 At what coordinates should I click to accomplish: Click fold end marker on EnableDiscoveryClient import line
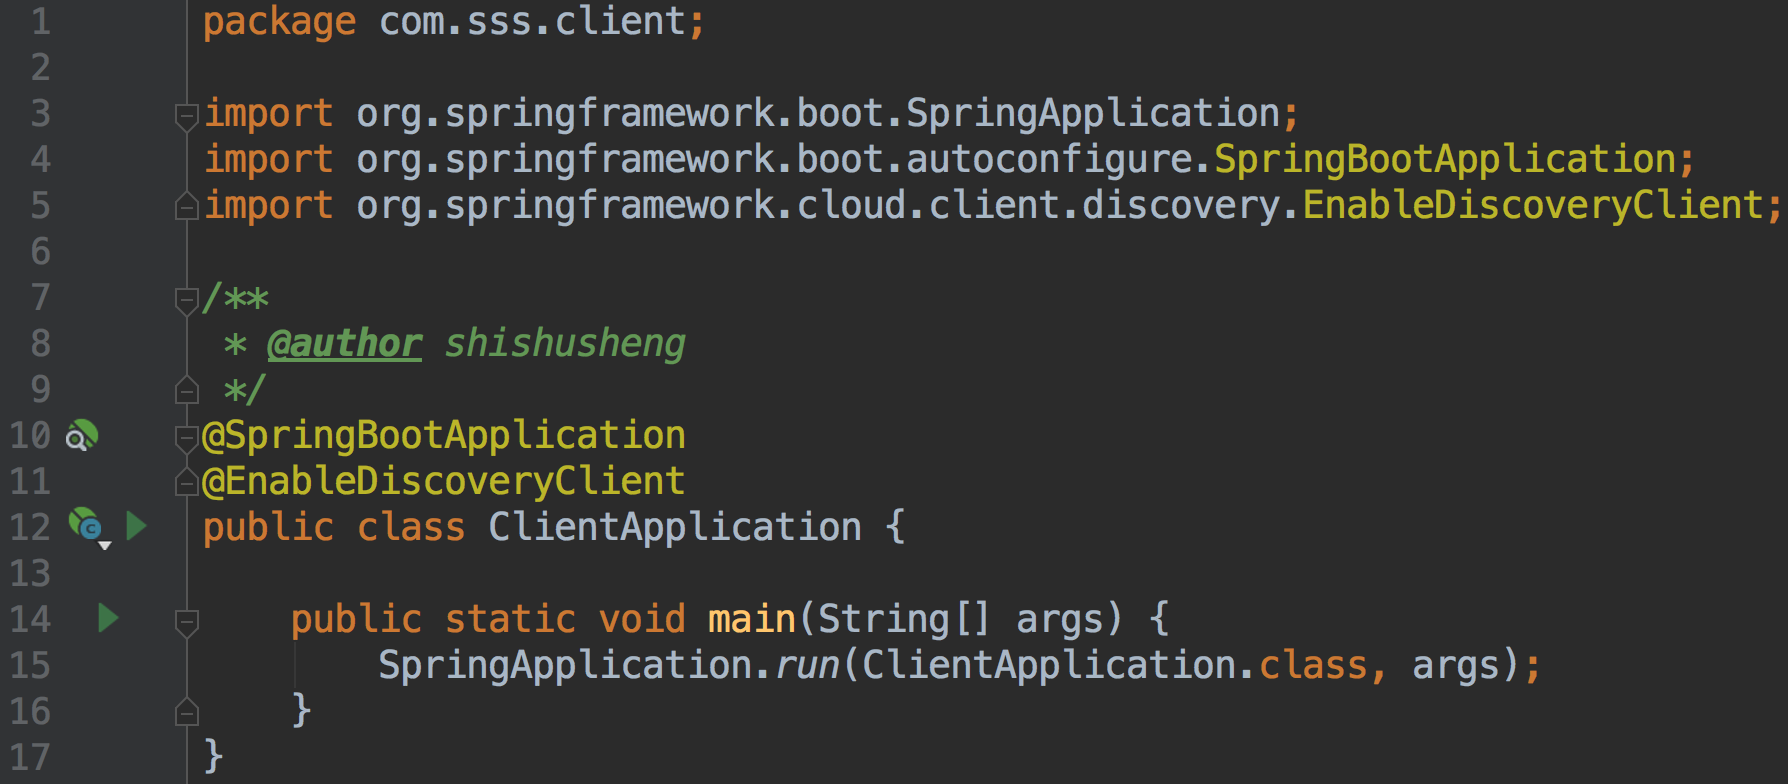click(x=186, y=206)
